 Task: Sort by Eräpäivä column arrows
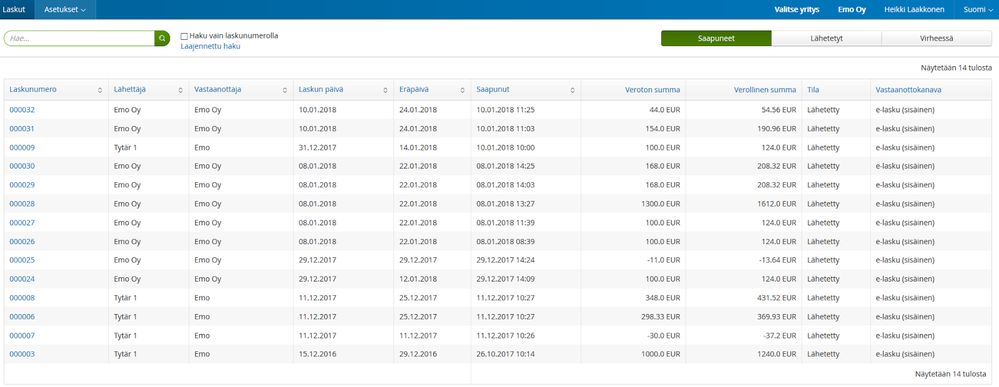[x=463, y=90]
